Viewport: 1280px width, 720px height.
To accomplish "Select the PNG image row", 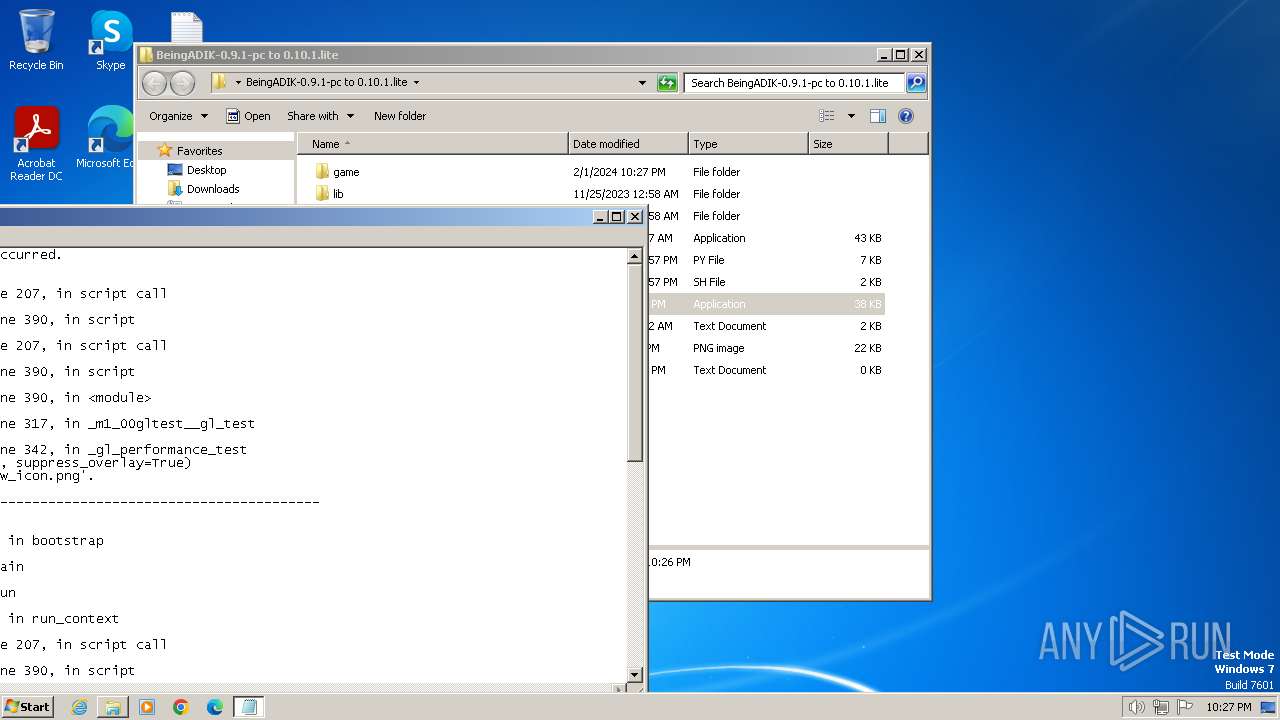I will coord(767,348).
